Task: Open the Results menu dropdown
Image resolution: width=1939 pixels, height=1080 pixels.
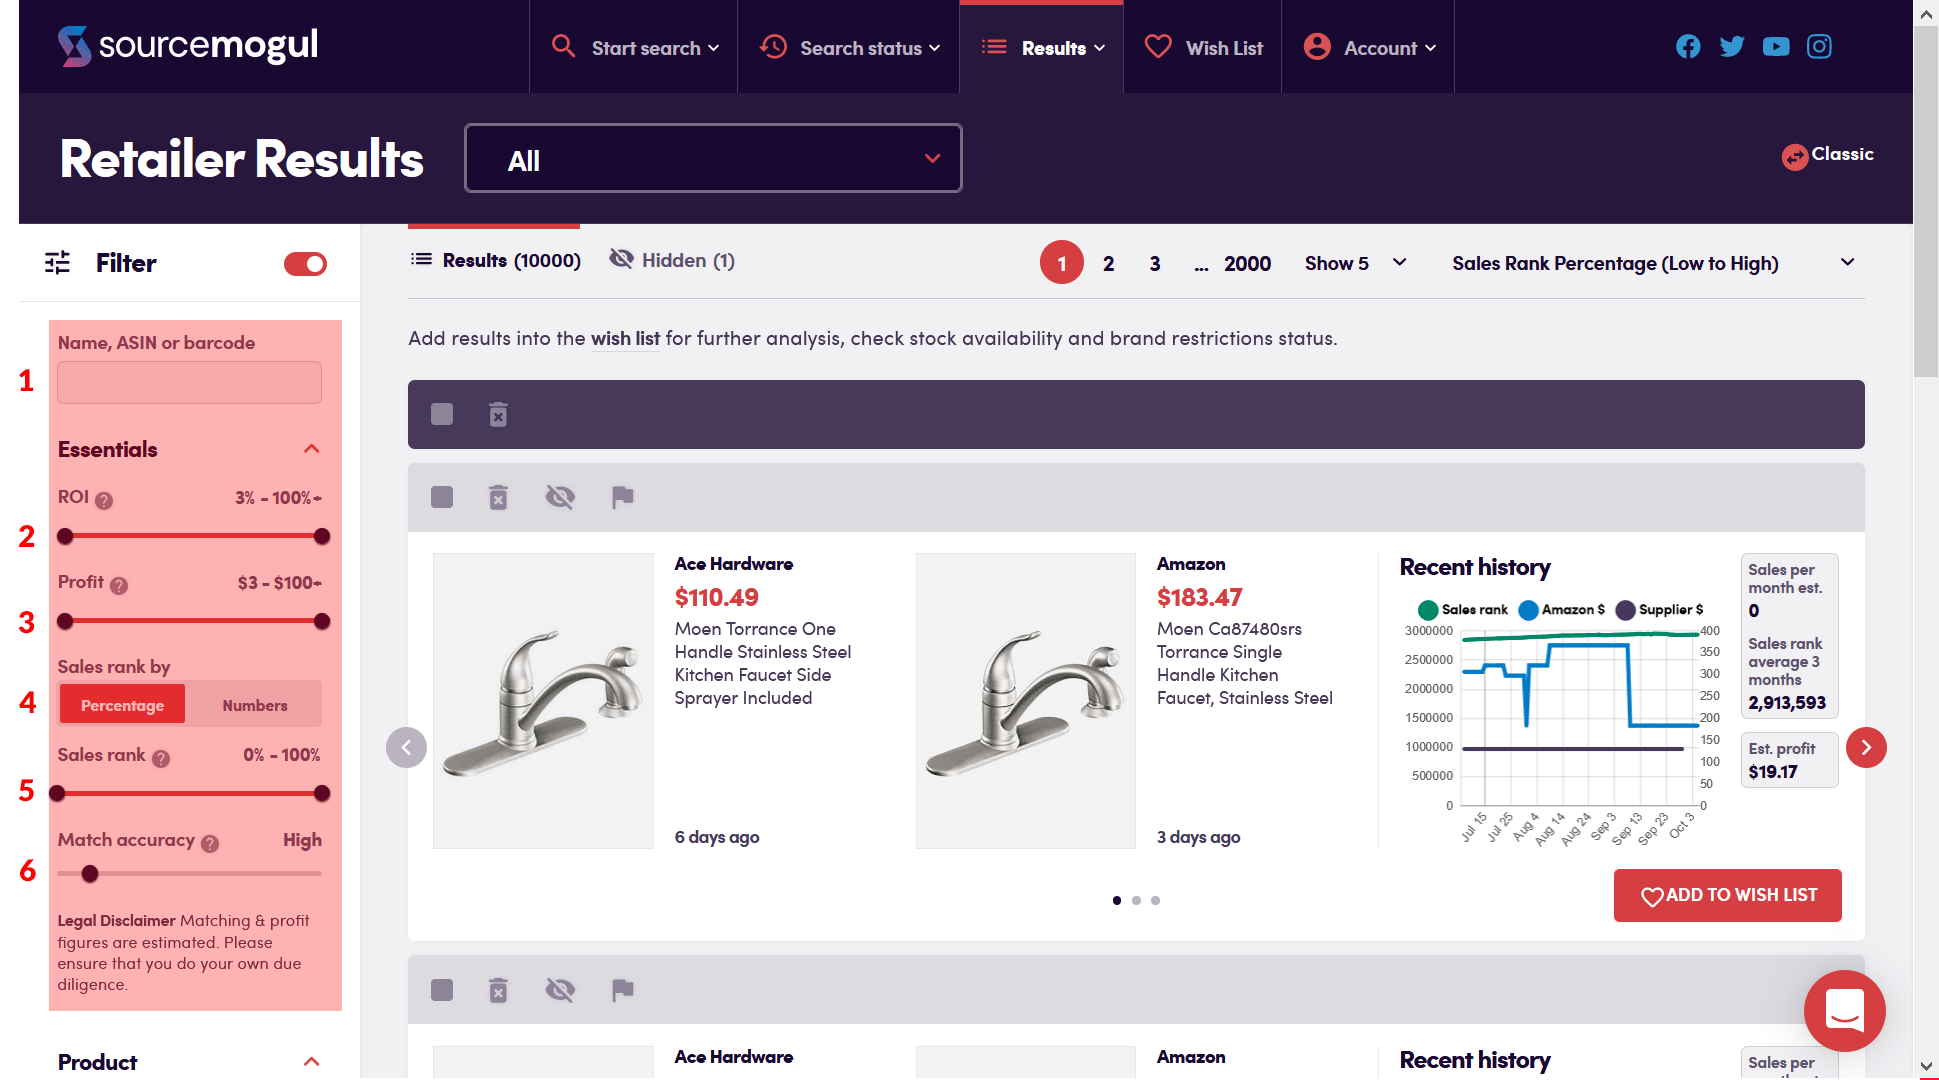Action: click(1042, 48)
